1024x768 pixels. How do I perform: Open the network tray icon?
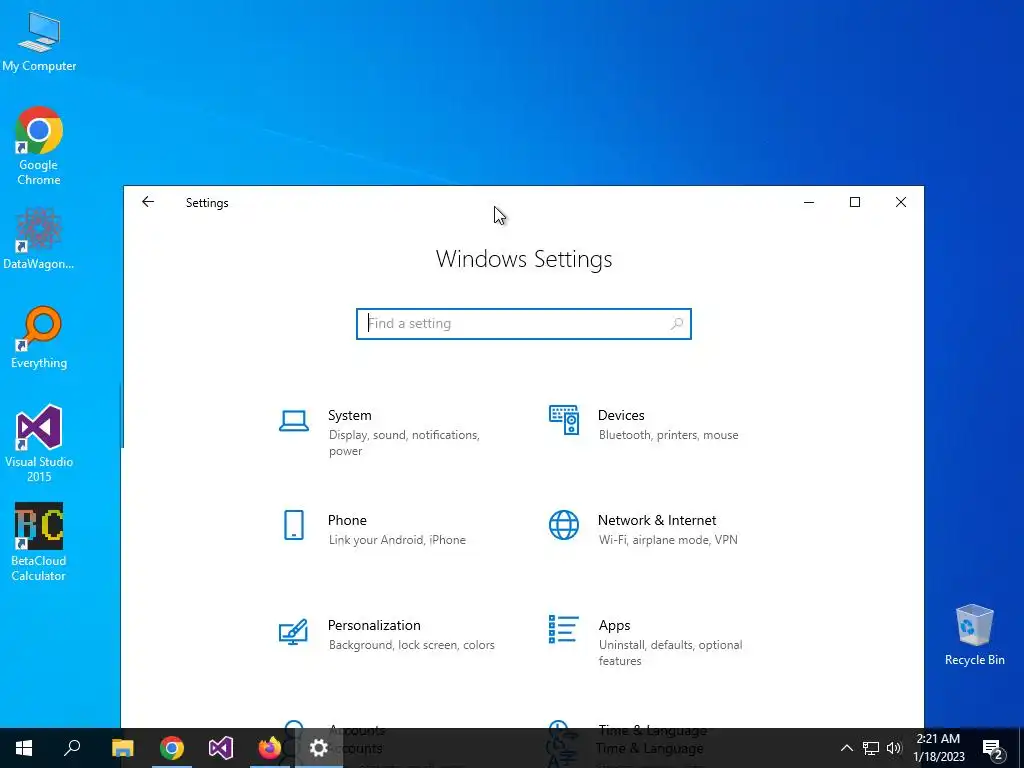coord(871,748)
